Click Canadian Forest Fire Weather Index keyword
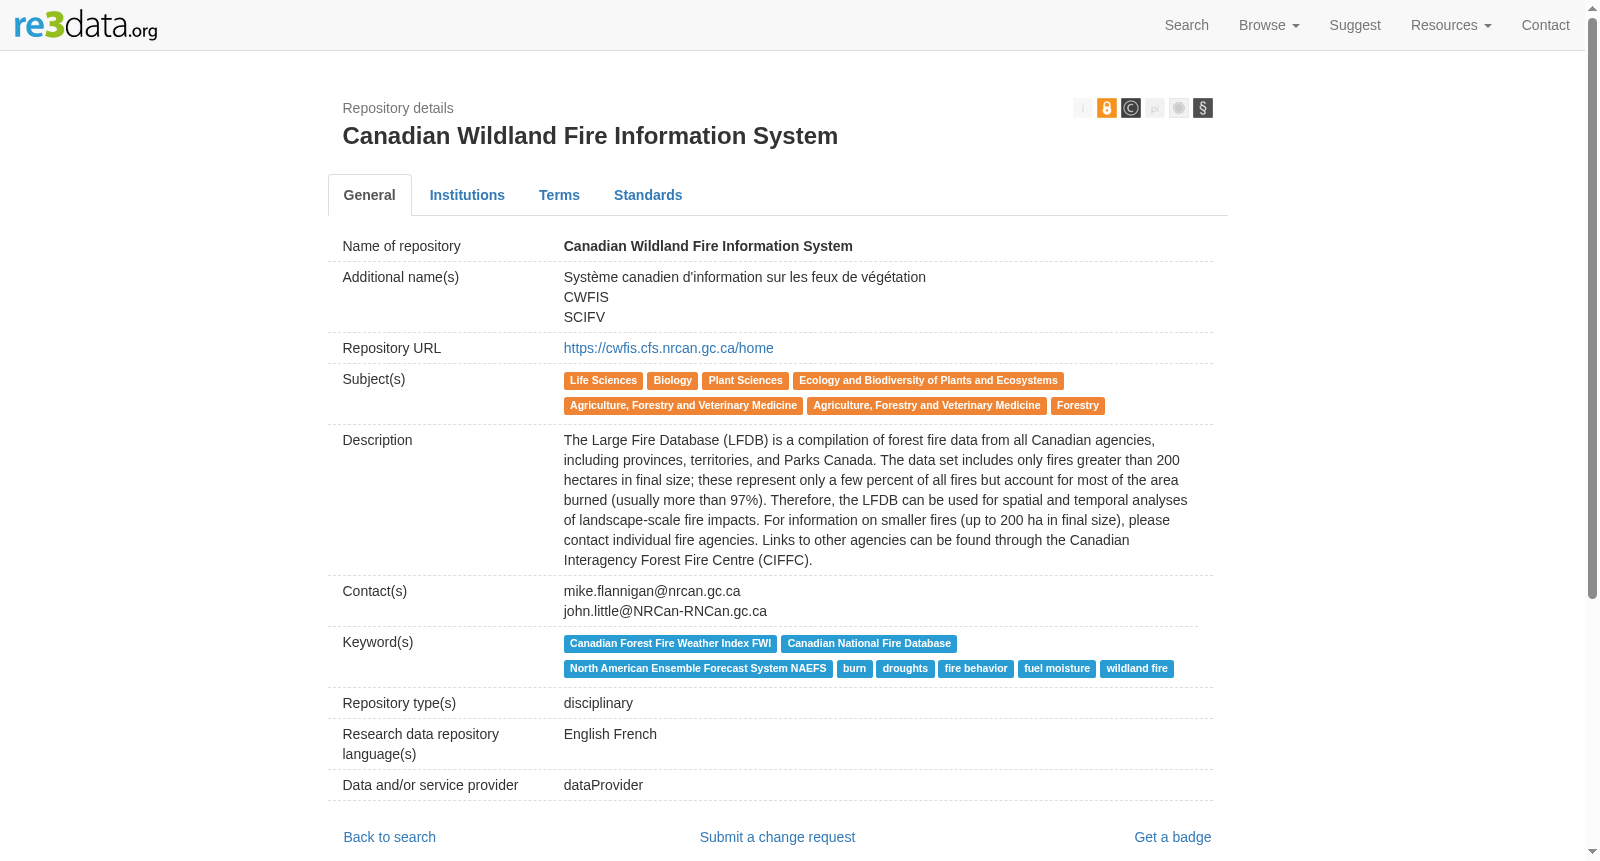1600x861 pixels. [671, 644]
